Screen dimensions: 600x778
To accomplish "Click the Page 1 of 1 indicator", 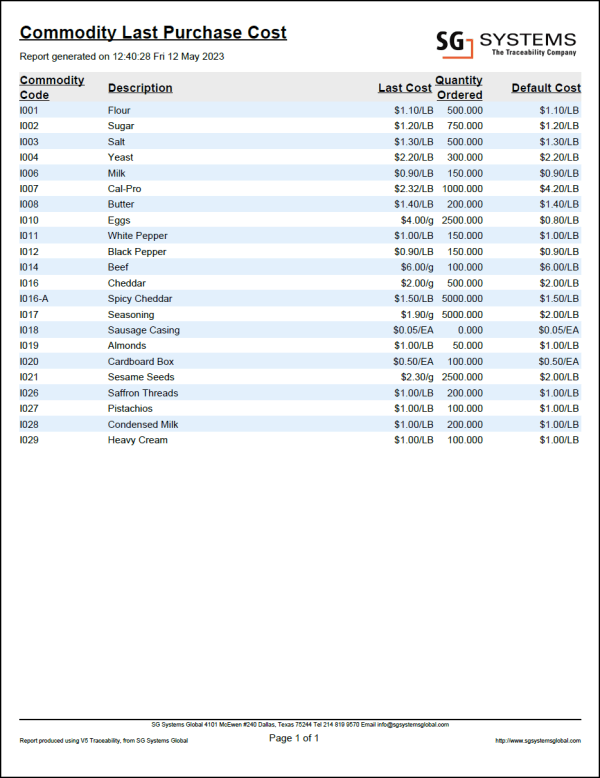I will [294, 738].
